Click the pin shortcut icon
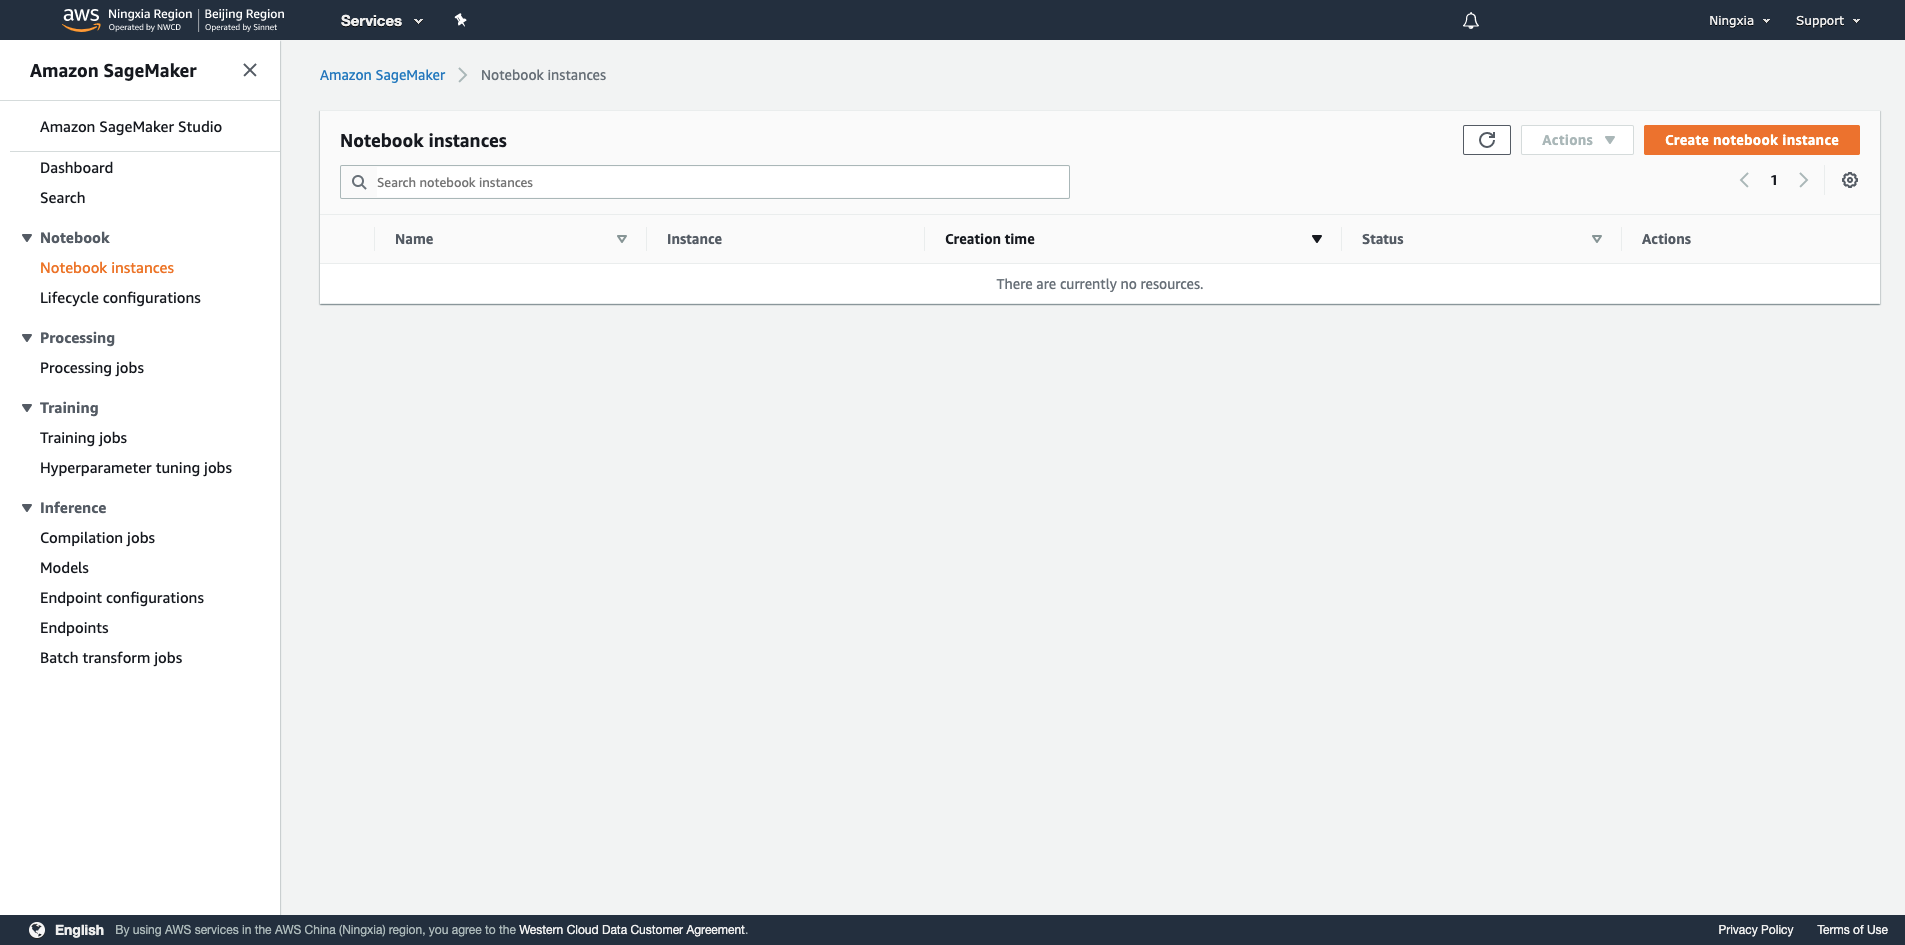The height and width of the screenshot is (945, 1905). click(x=460, y=20)
